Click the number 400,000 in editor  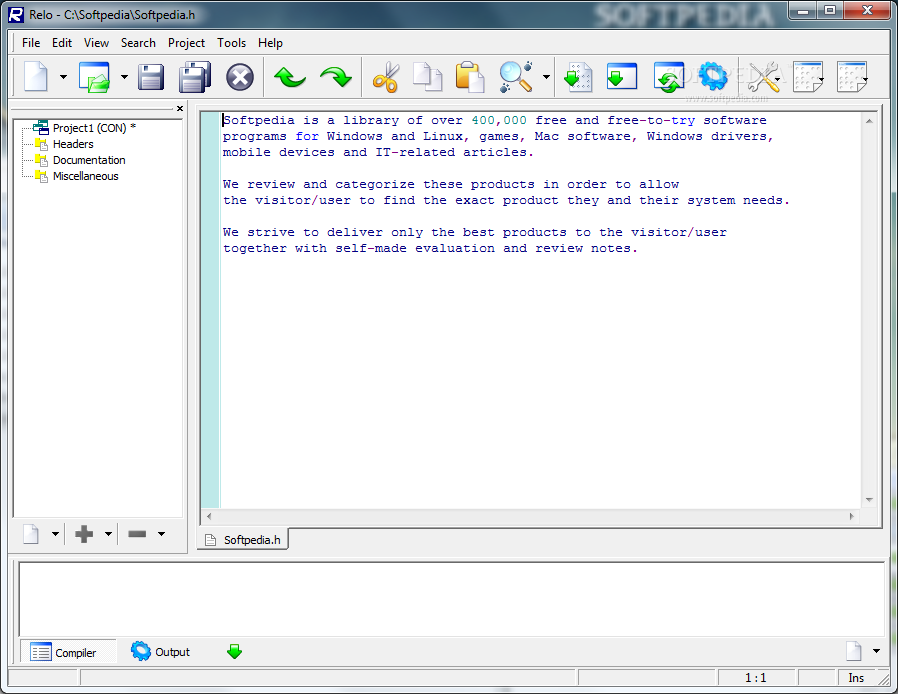coord(499,120)
